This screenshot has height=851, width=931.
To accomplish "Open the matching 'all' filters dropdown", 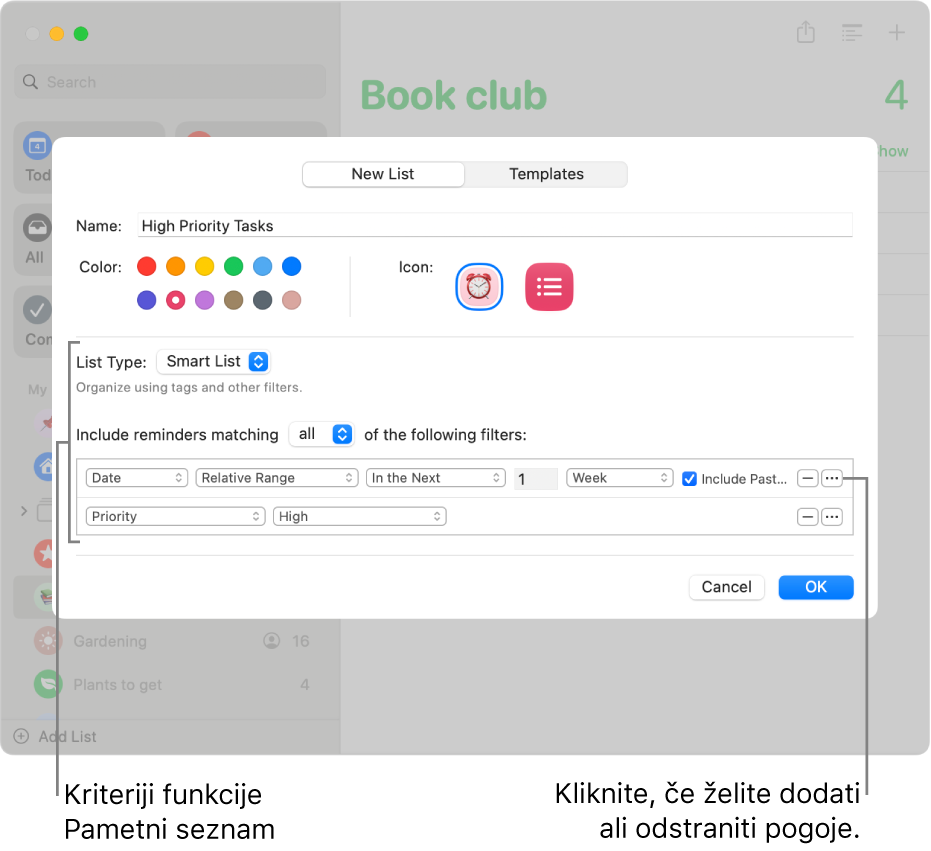I will click(322, 434).
